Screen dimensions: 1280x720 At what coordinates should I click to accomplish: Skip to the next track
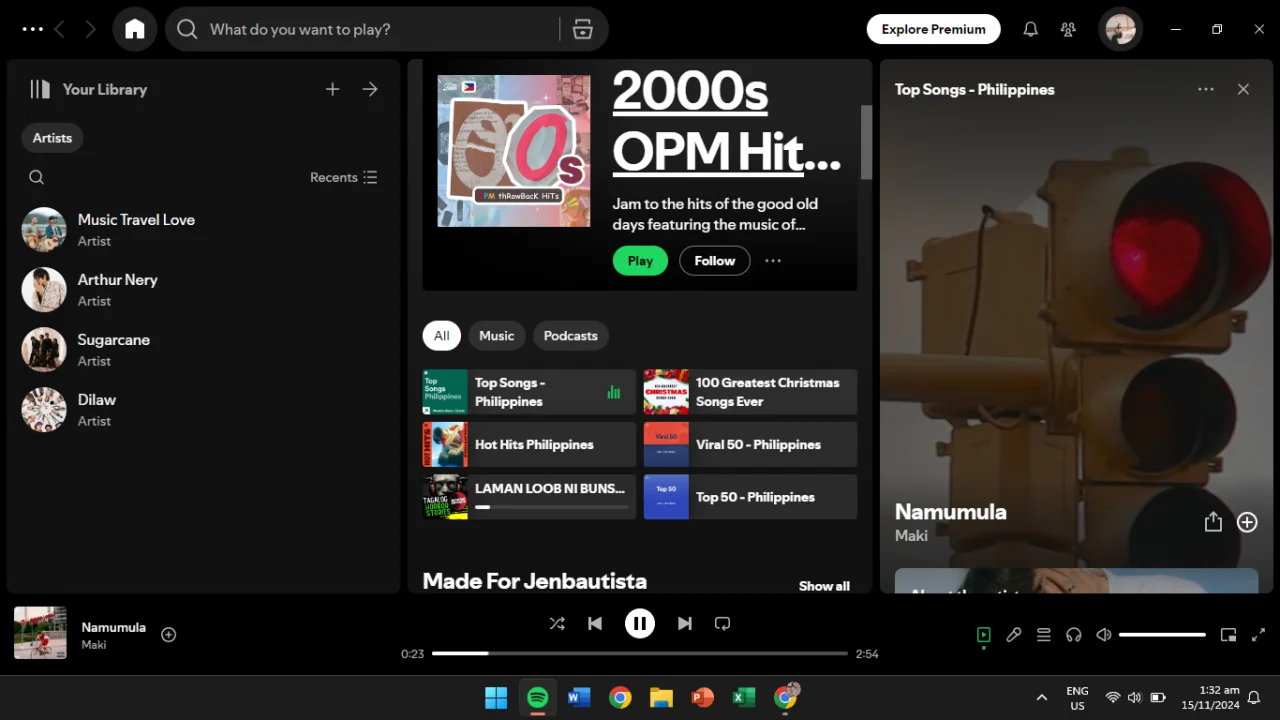(x=685, y=624)
